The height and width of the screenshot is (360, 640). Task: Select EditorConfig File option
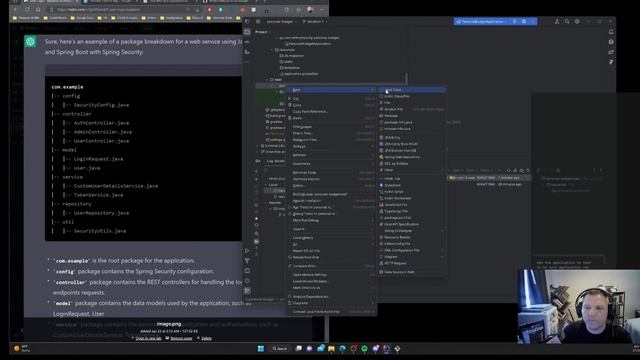pyautogui.click(x=411, y=244)
